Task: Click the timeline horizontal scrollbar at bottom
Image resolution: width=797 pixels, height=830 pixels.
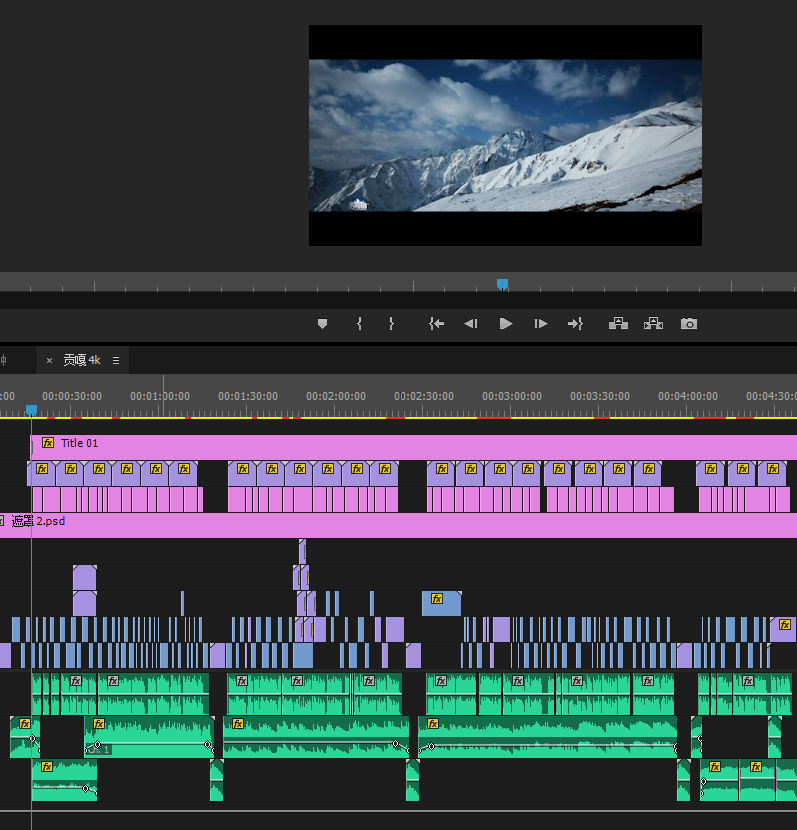Action: [x=398, y=810]
